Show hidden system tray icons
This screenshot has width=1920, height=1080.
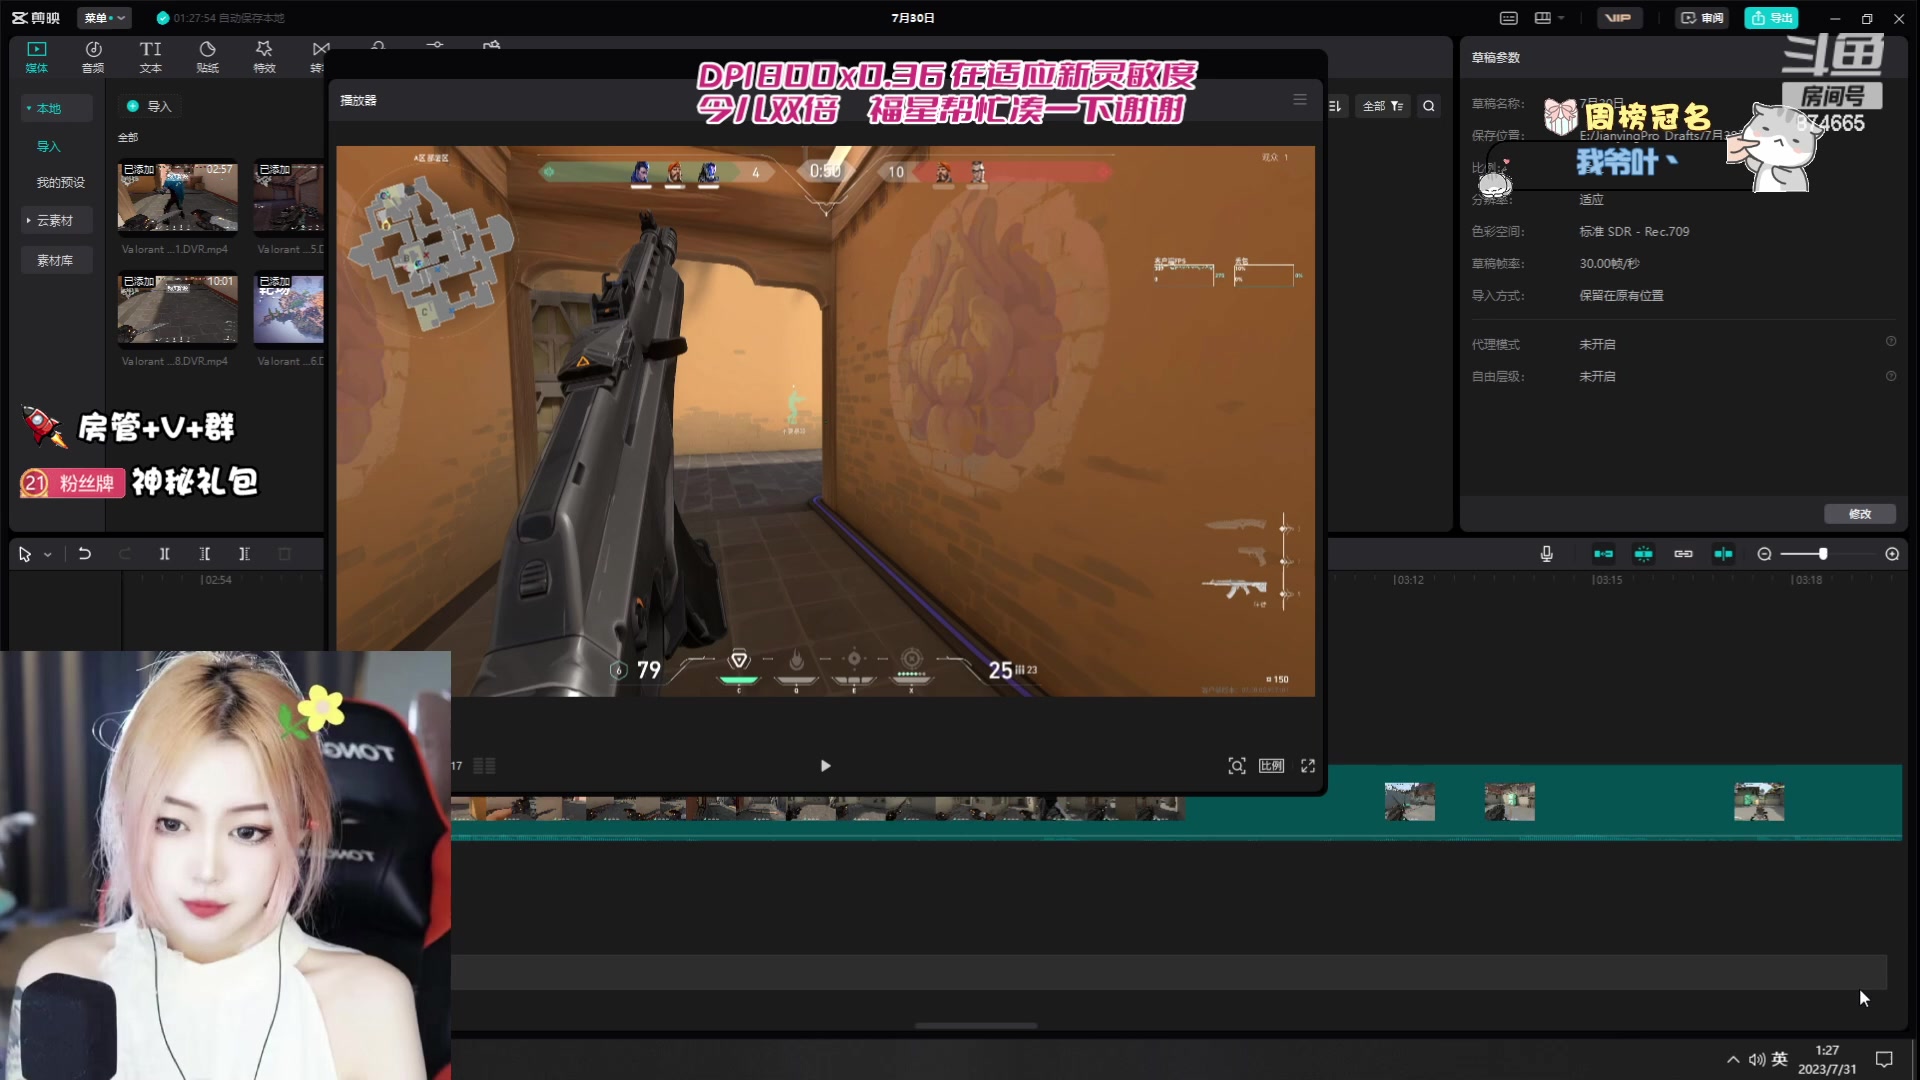pos(1733,1060)
